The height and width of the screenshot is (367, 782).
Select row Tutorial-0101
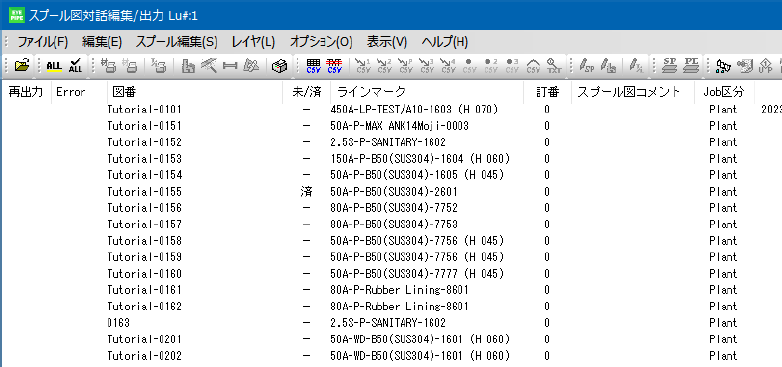[x=391, y=109]
